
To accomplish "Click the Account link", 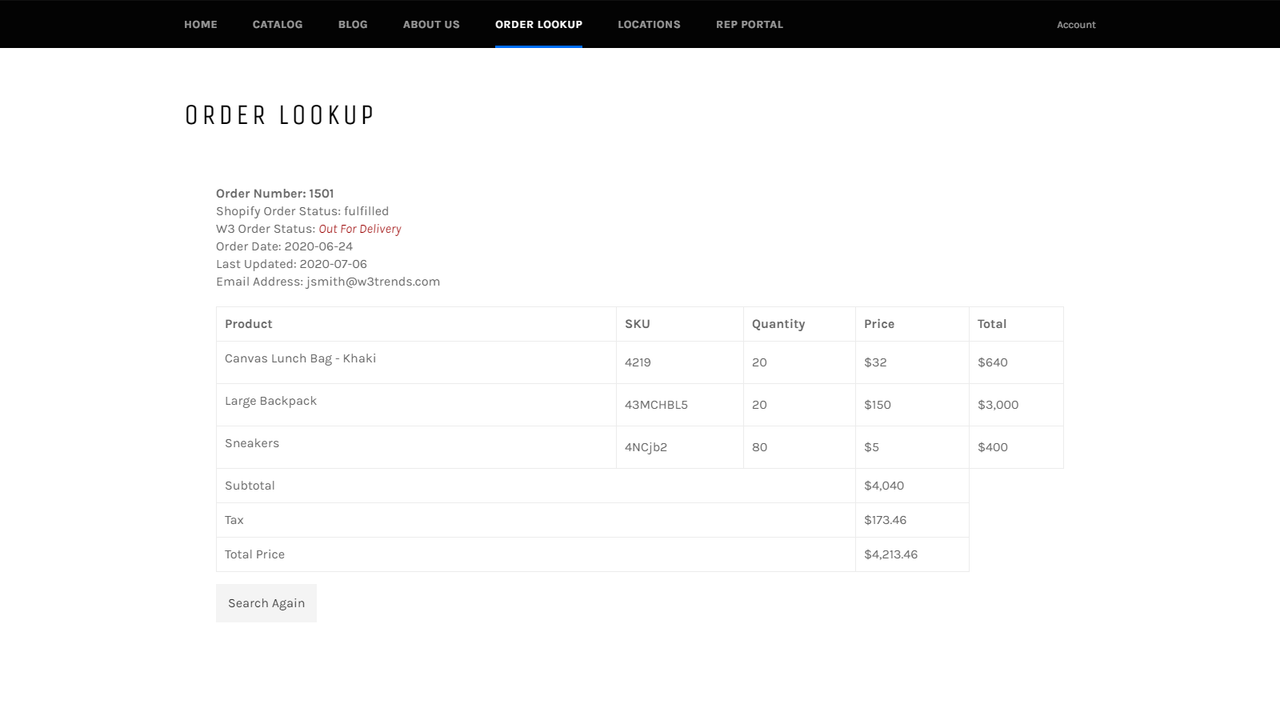I will (x=1076, y=25).
